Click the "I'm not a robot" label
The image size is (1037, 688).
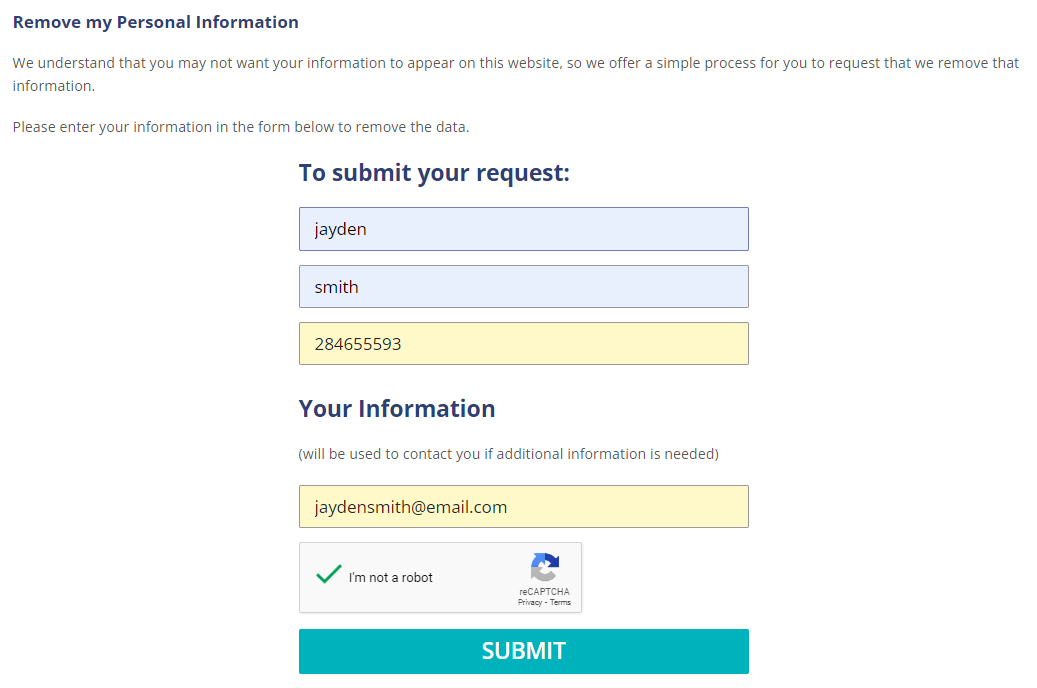(x=390, y=578)
